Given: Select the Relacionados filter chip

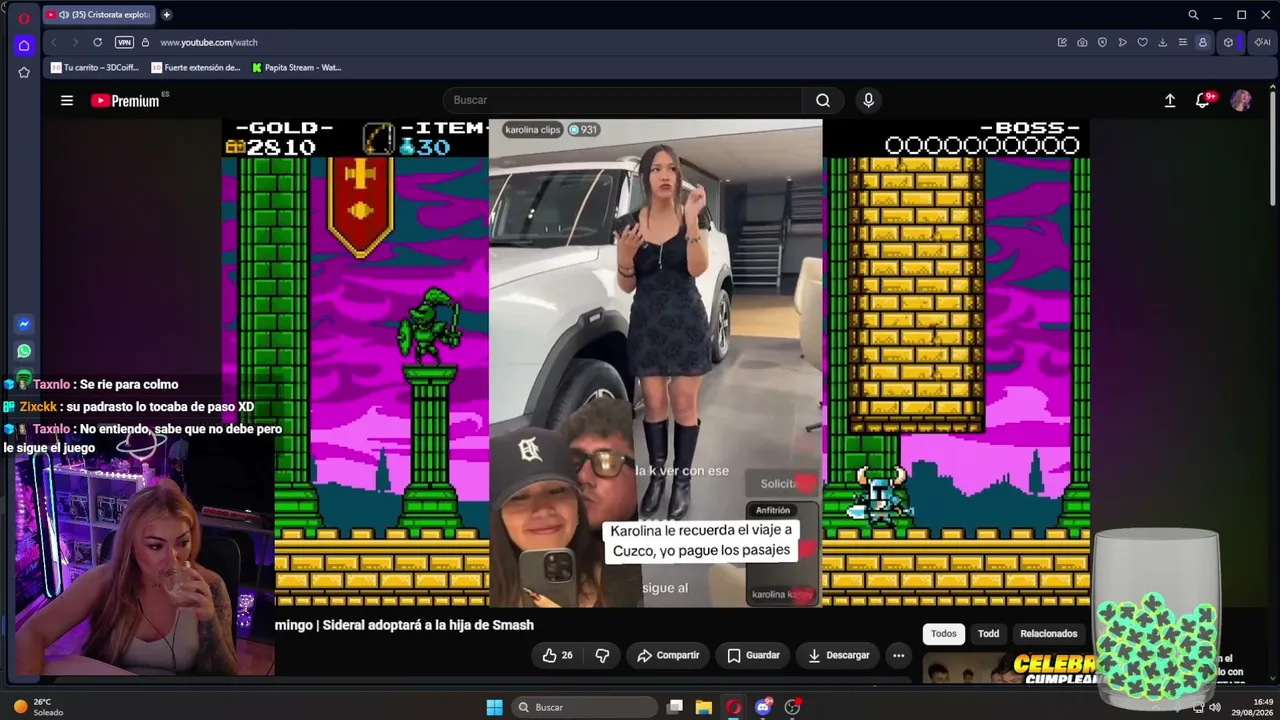Looking at the screenshot, I should [1048, 634].
